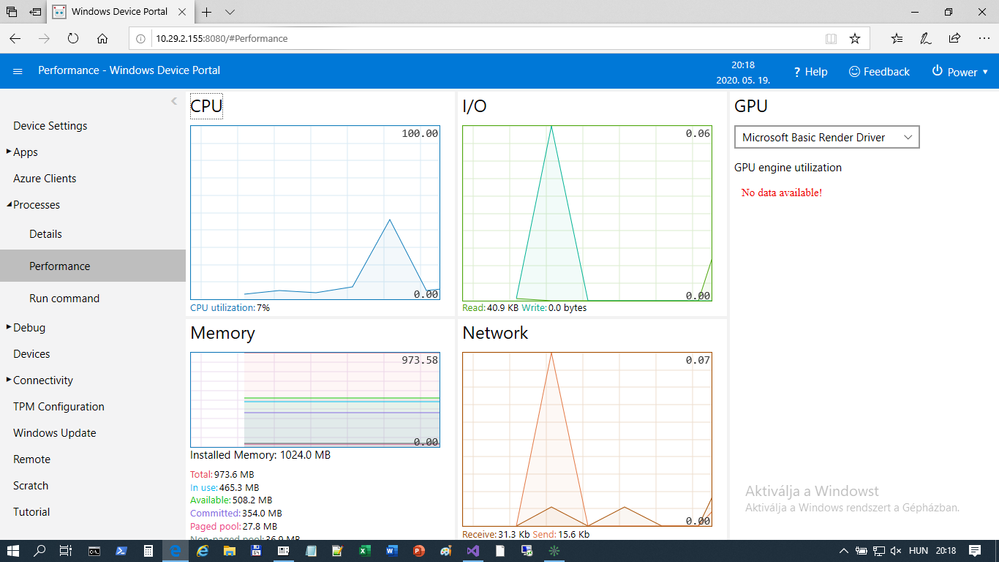Open PowerPoint from taskbar
The image size is (999, 562).
click(419, 551)
